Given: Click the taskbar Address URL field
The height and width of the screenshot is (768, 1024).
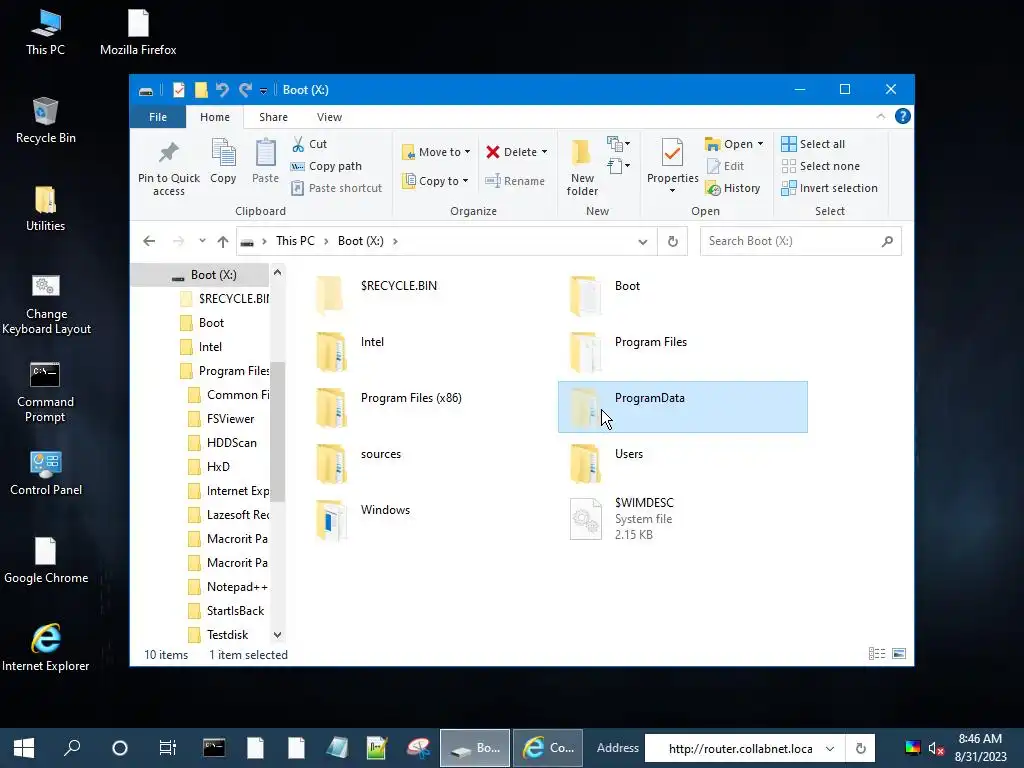Looking at the screenshot, I should pyautogui.click(x=744, y=748).
